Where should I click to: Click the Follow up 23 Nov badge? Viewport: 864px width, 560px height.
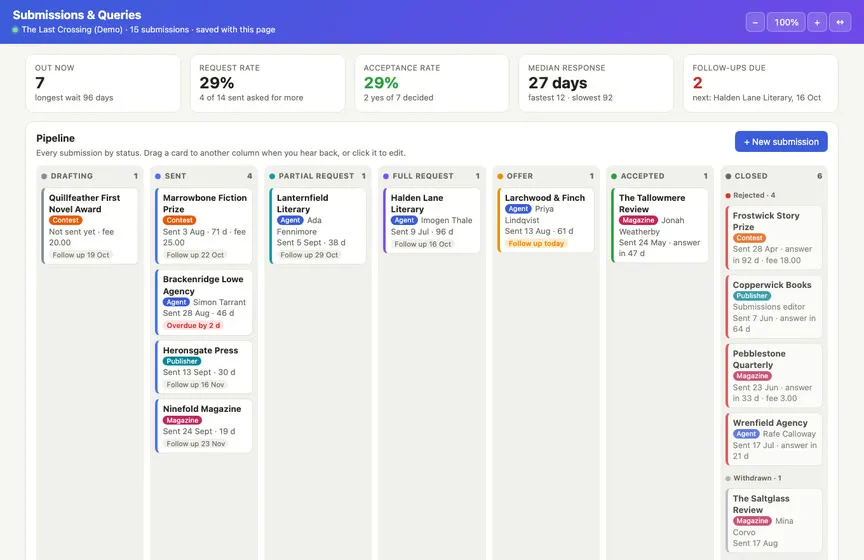[196, 443]
